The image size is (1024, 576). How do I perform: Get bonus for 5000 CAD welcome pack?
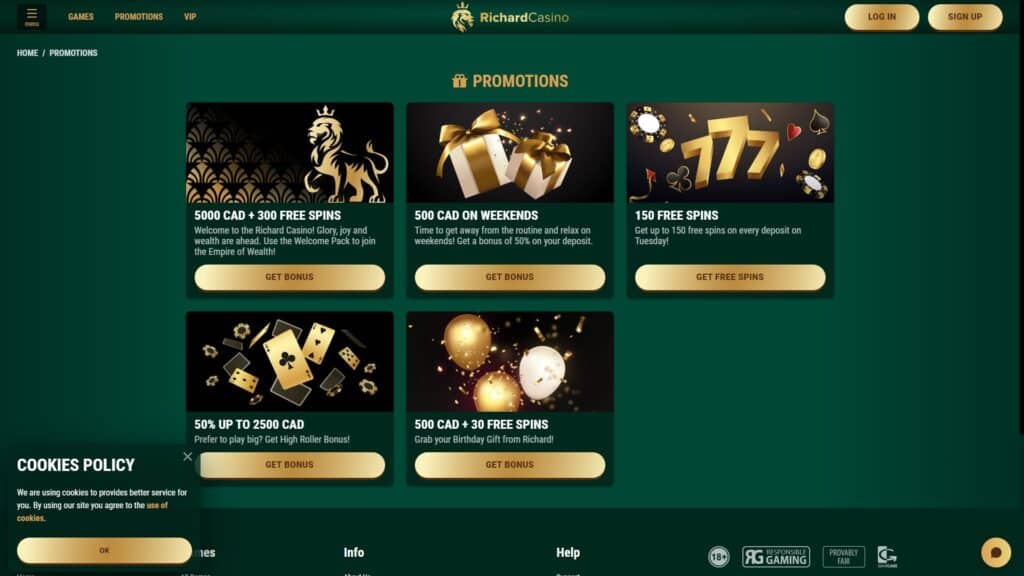[x=289, y=277]
